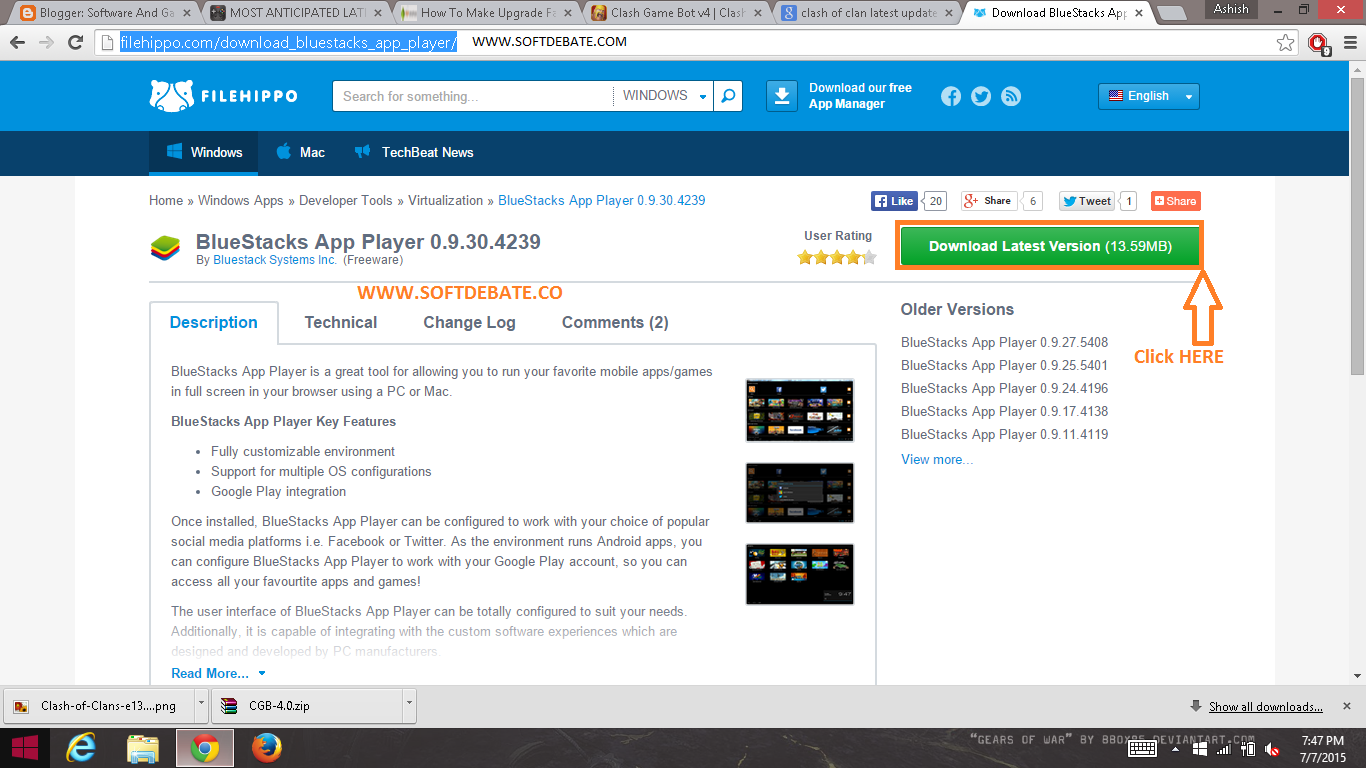The height and width of the screenshot is (768, 1366).
Task: Click the Google+ Share button
Action: (988, 201)
